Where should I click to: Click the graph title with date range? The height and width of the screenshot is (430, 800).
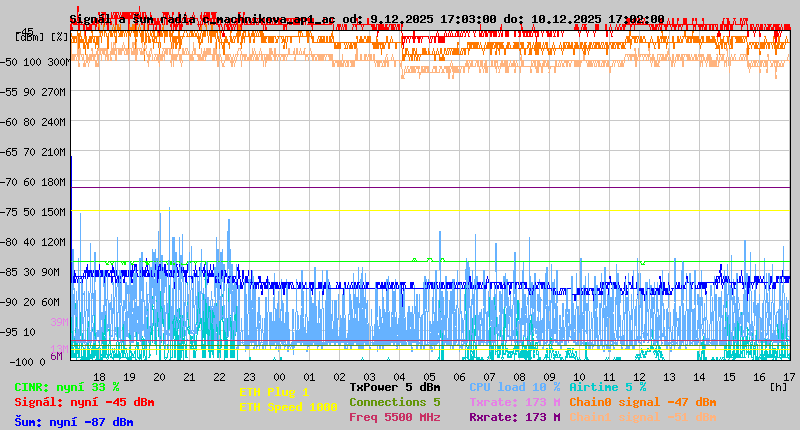[x=367, y=19]
